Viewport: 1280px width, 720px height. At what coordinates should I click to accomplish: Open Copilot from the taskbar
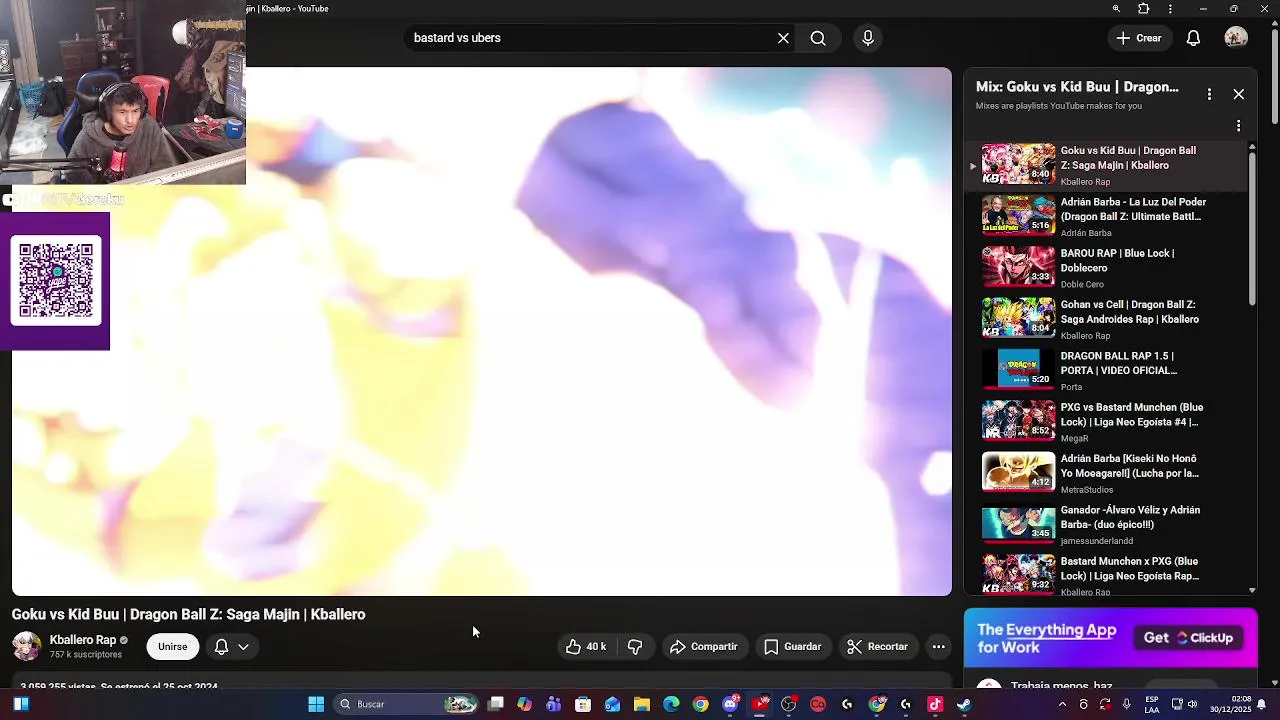coord(524,704)
